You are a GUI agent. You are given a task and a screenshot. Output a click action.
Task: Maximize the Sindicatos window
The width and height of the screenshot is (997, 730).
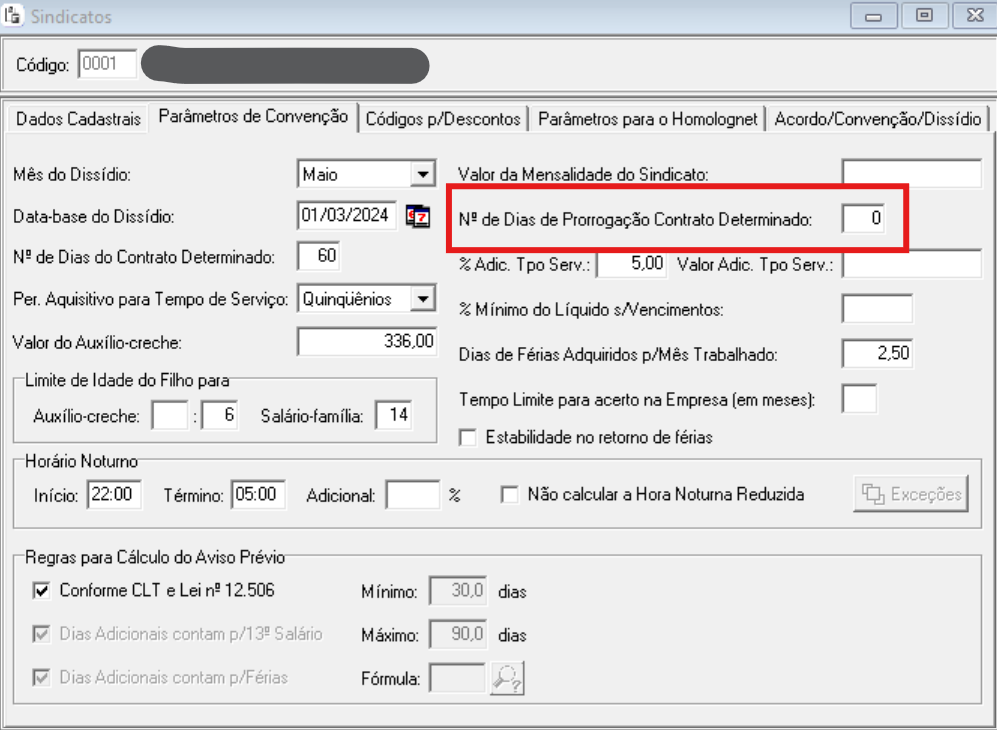coord(922,16)
